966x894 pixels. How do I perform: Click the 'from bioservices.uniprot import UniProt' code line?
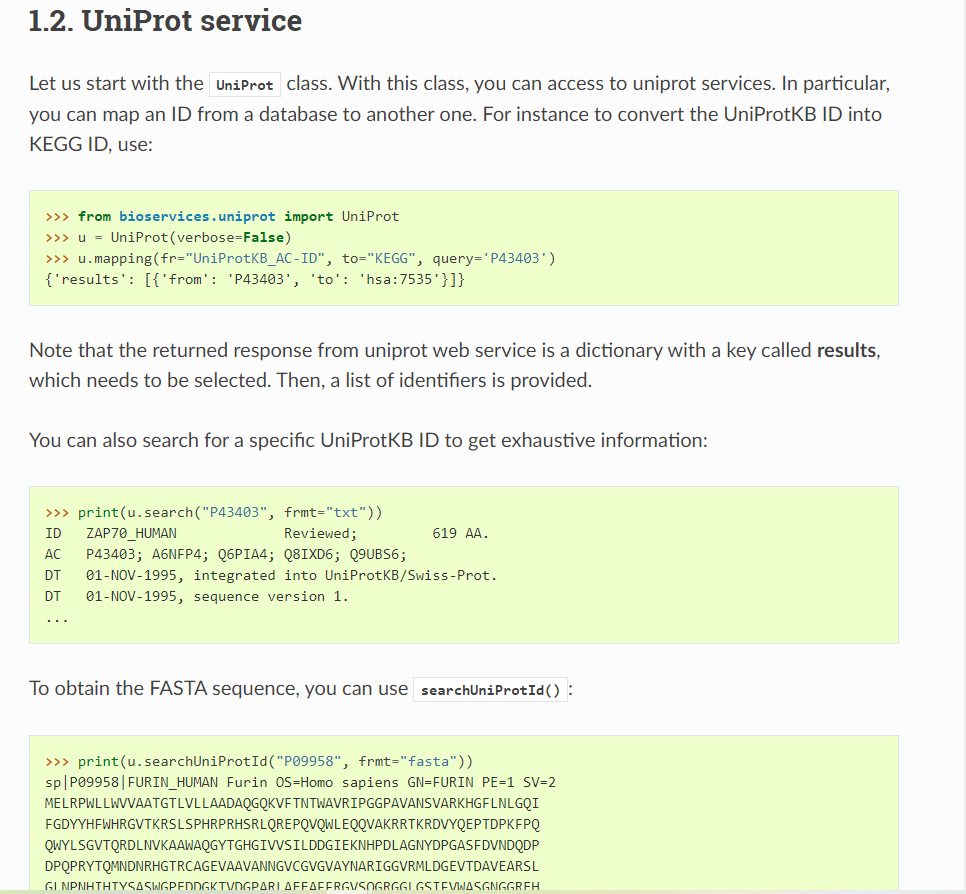222,216
